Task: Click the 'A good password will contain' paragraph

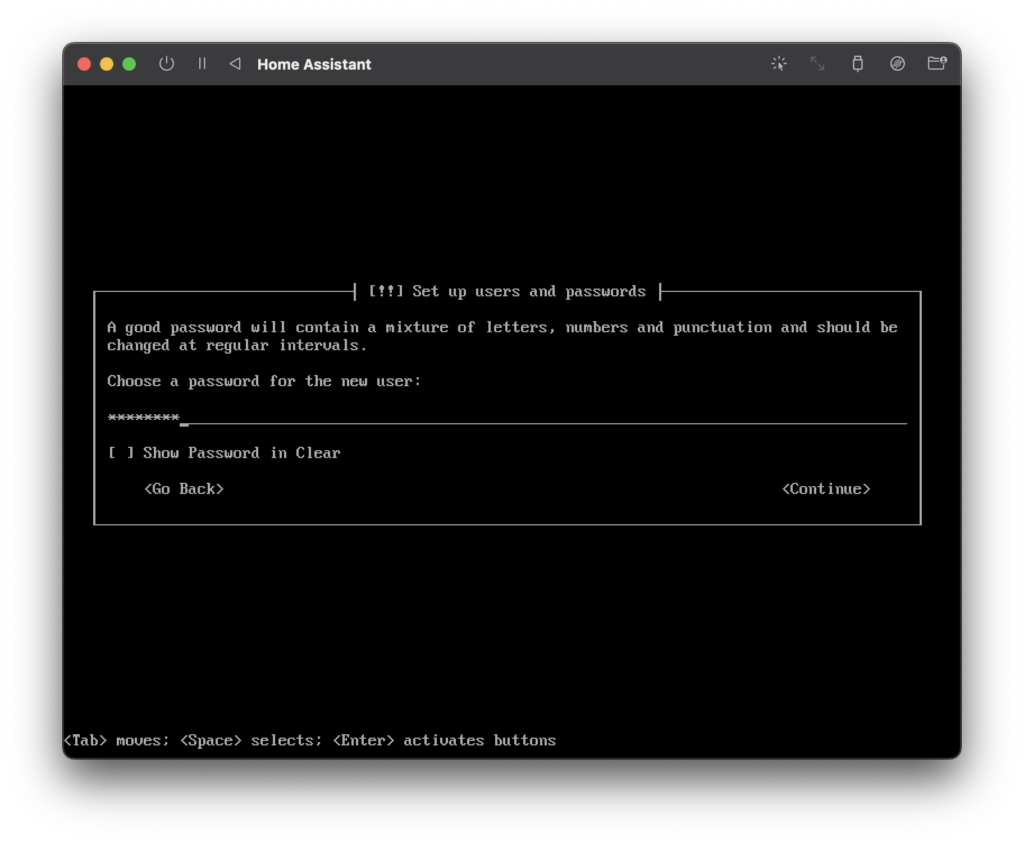Action: click(502, 336)
